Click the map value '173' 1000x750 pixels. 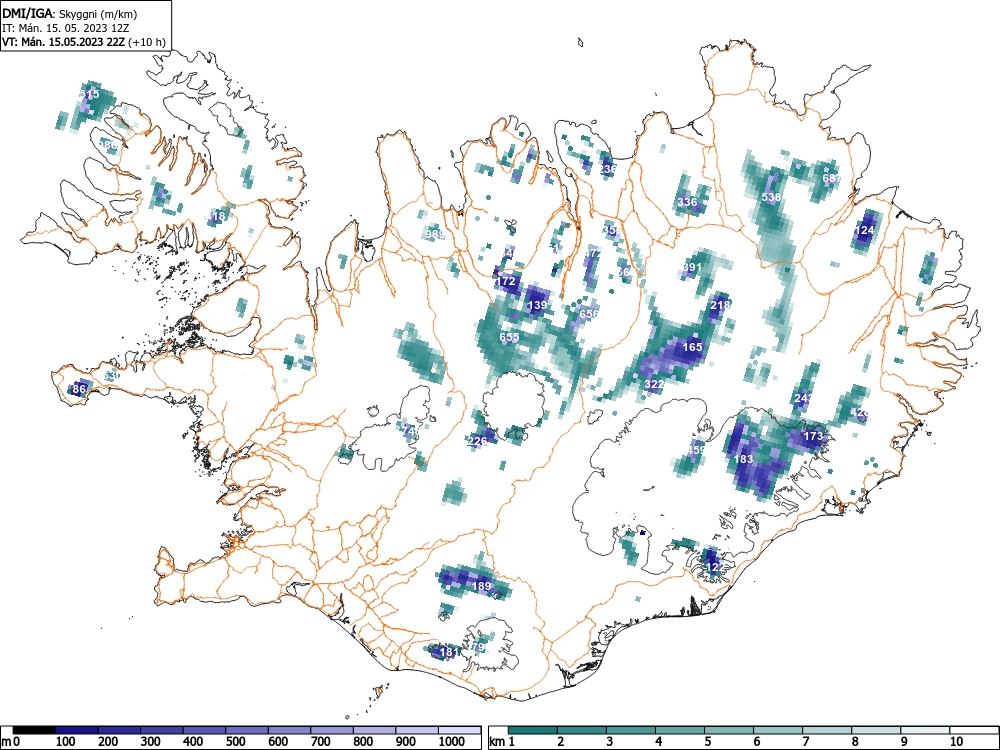(813, 436)
